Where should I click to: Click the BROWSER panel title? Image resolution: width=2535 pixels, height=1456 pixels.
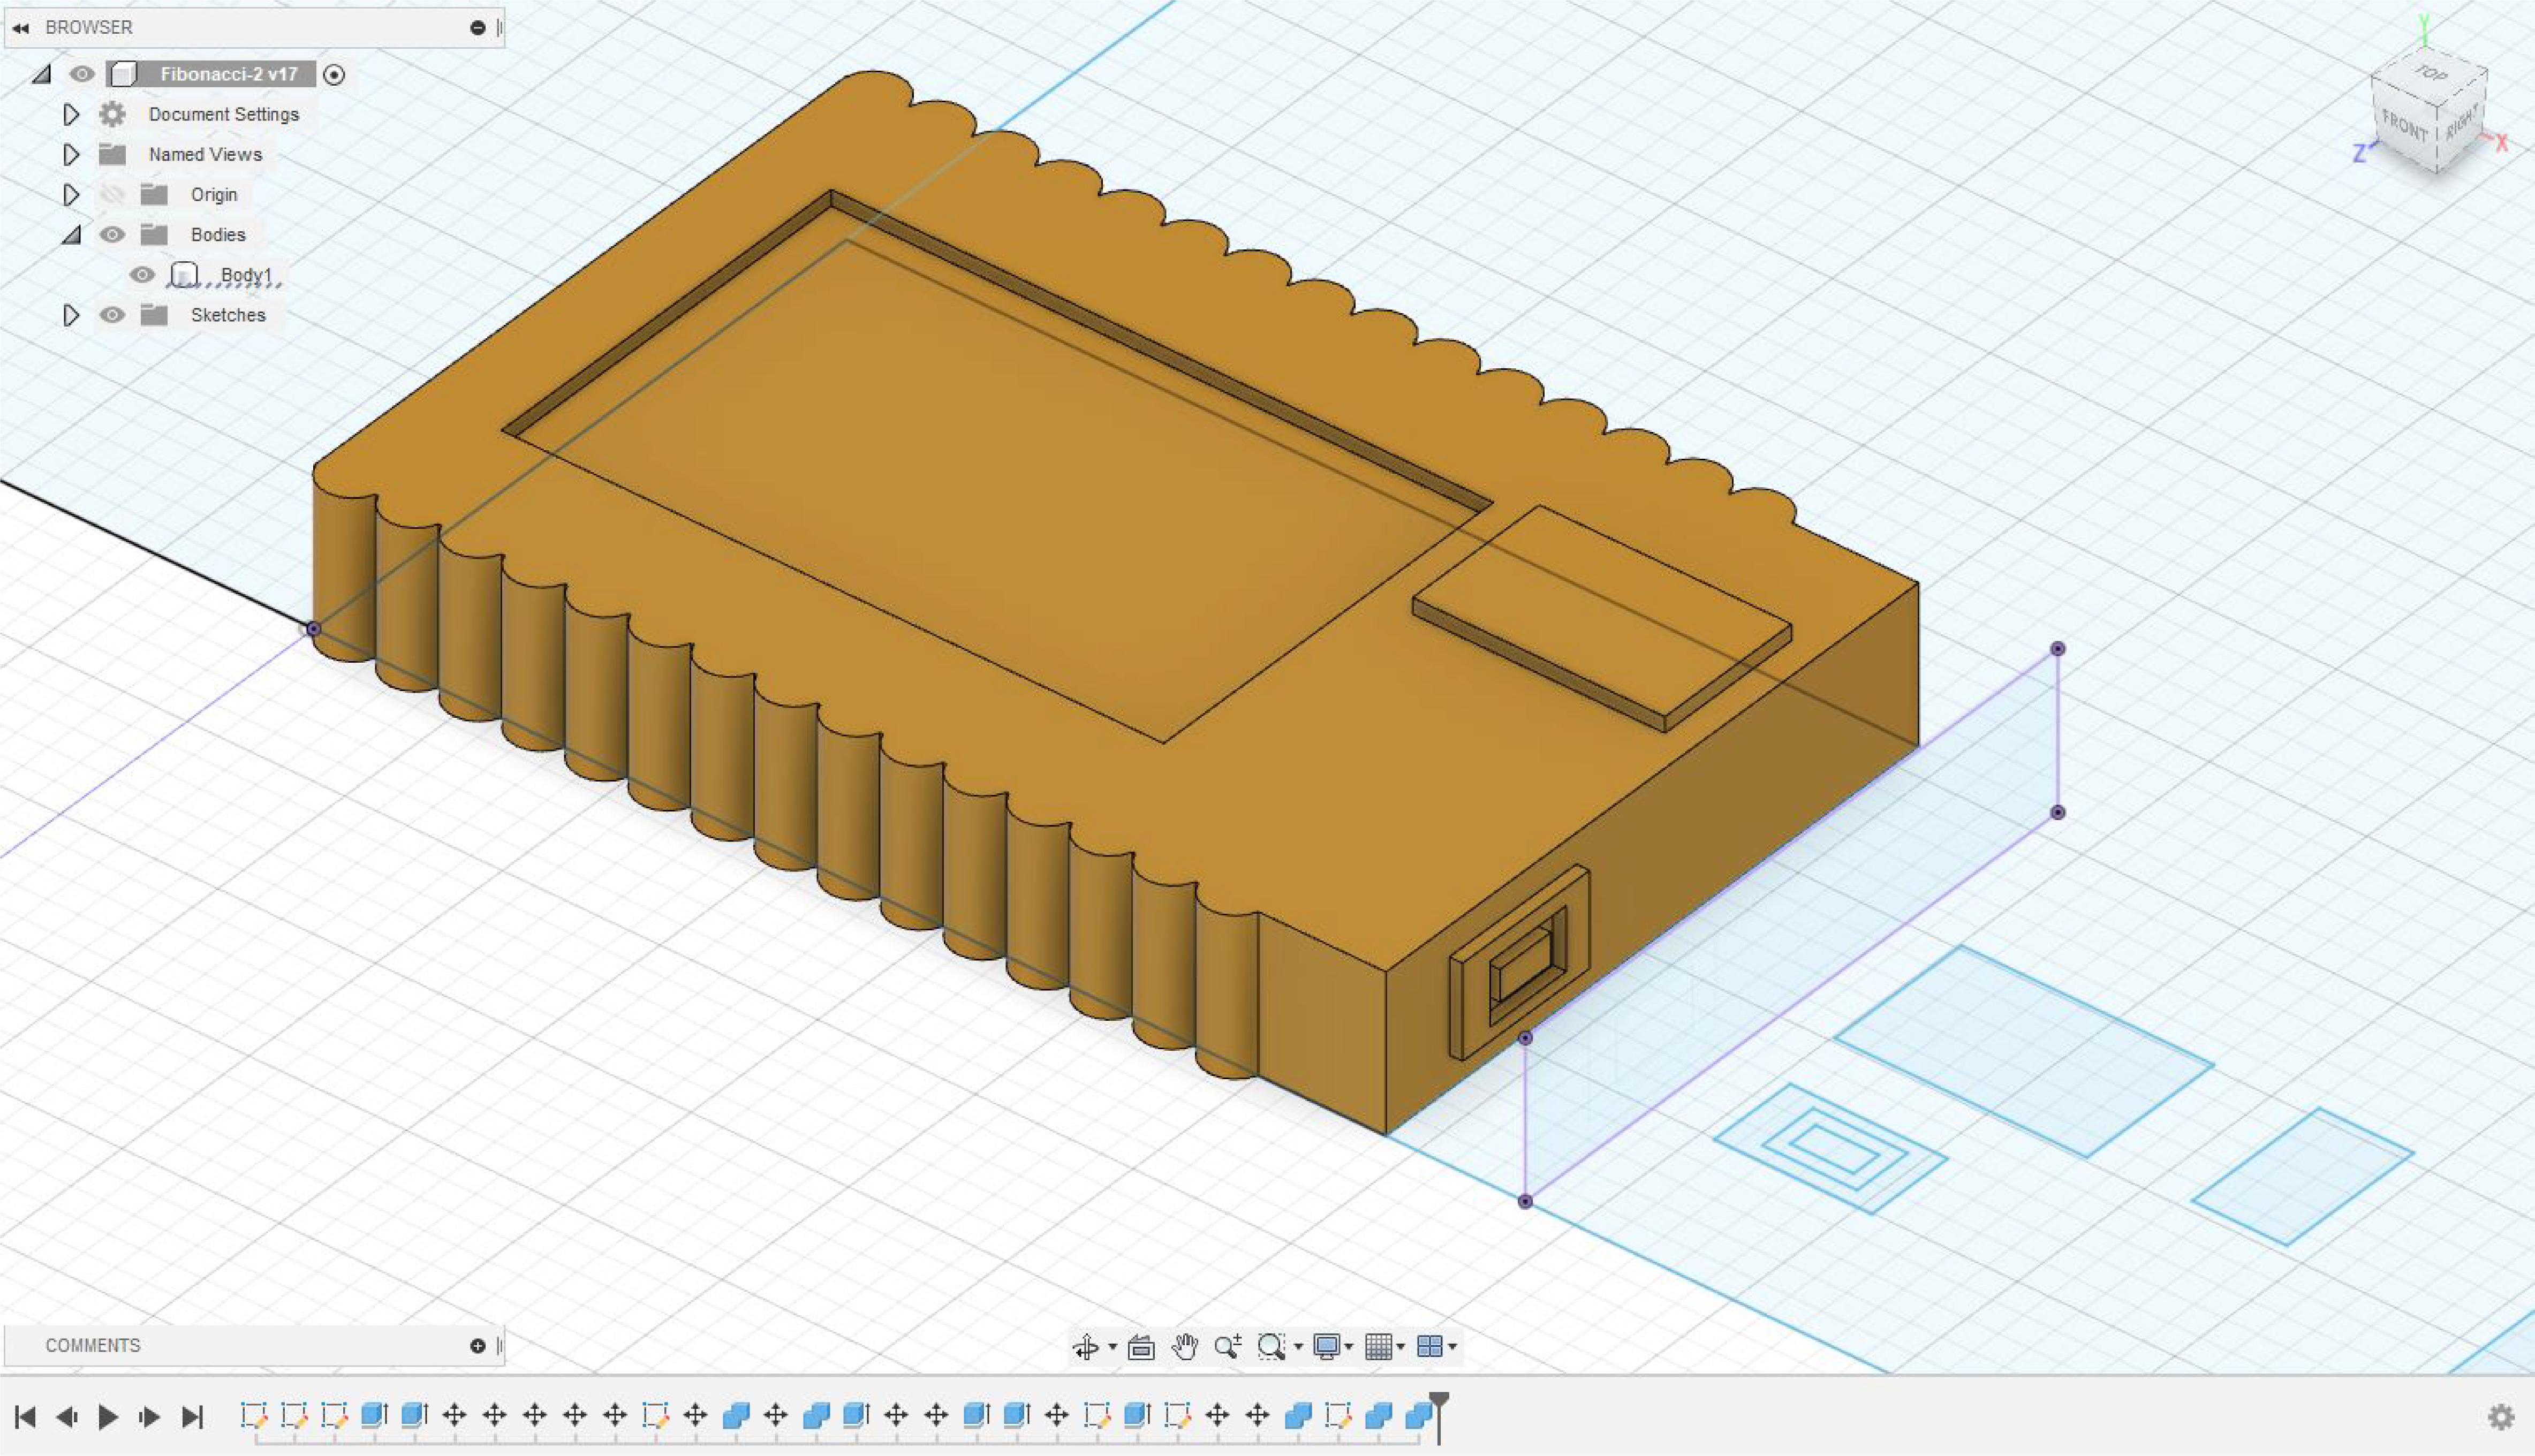click(x=89, y=28)
